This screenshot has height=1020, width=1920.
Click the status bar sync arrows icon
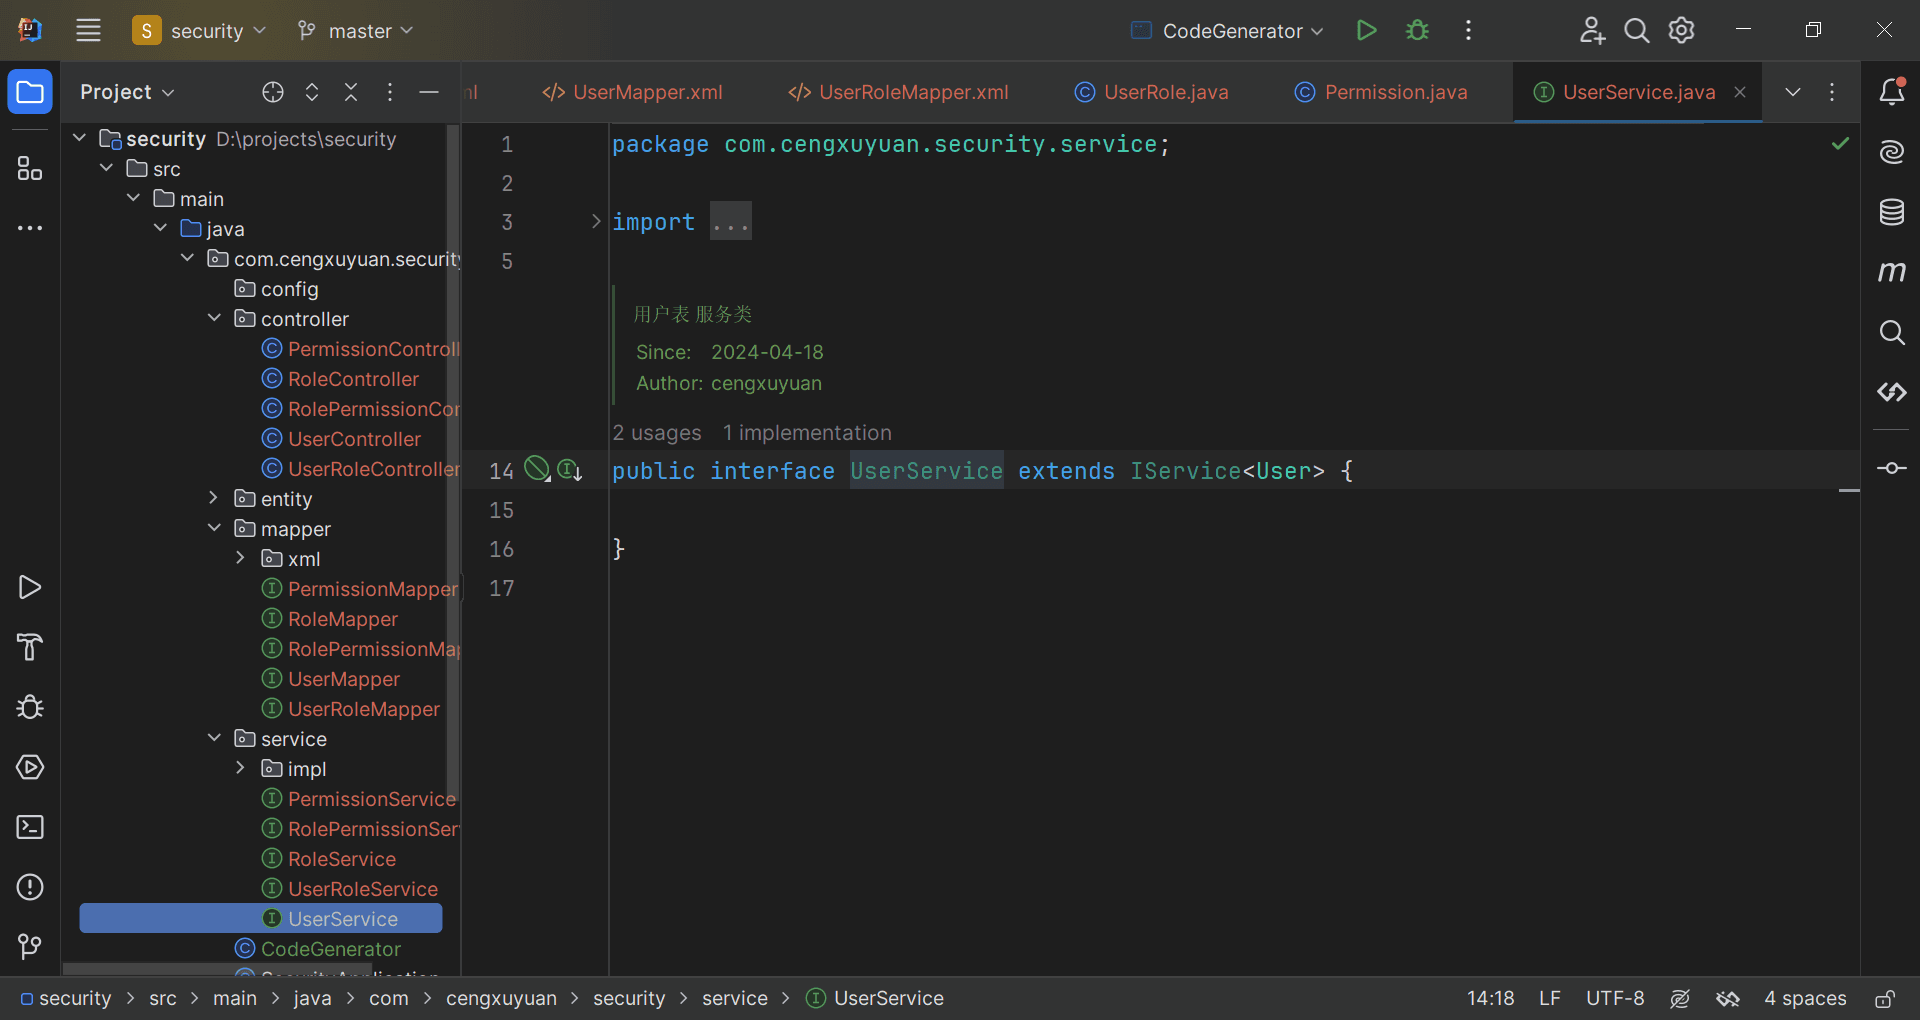coord(1728,998)
